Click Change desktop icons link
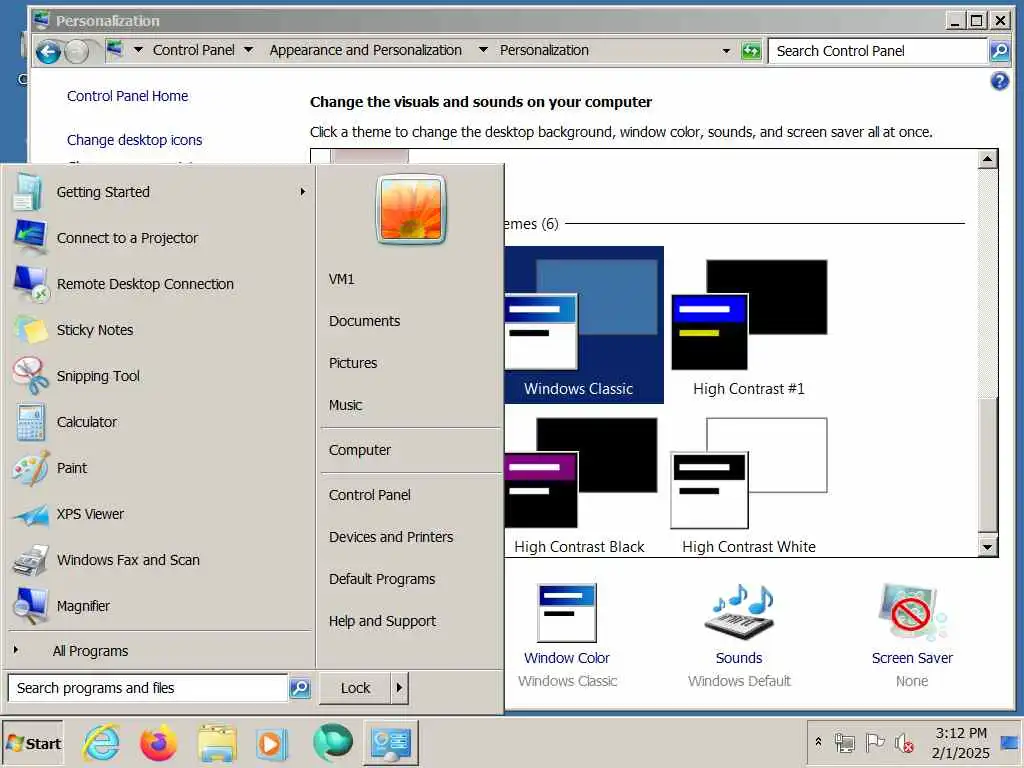1024x768 pixels. click(x=135, y=140)
